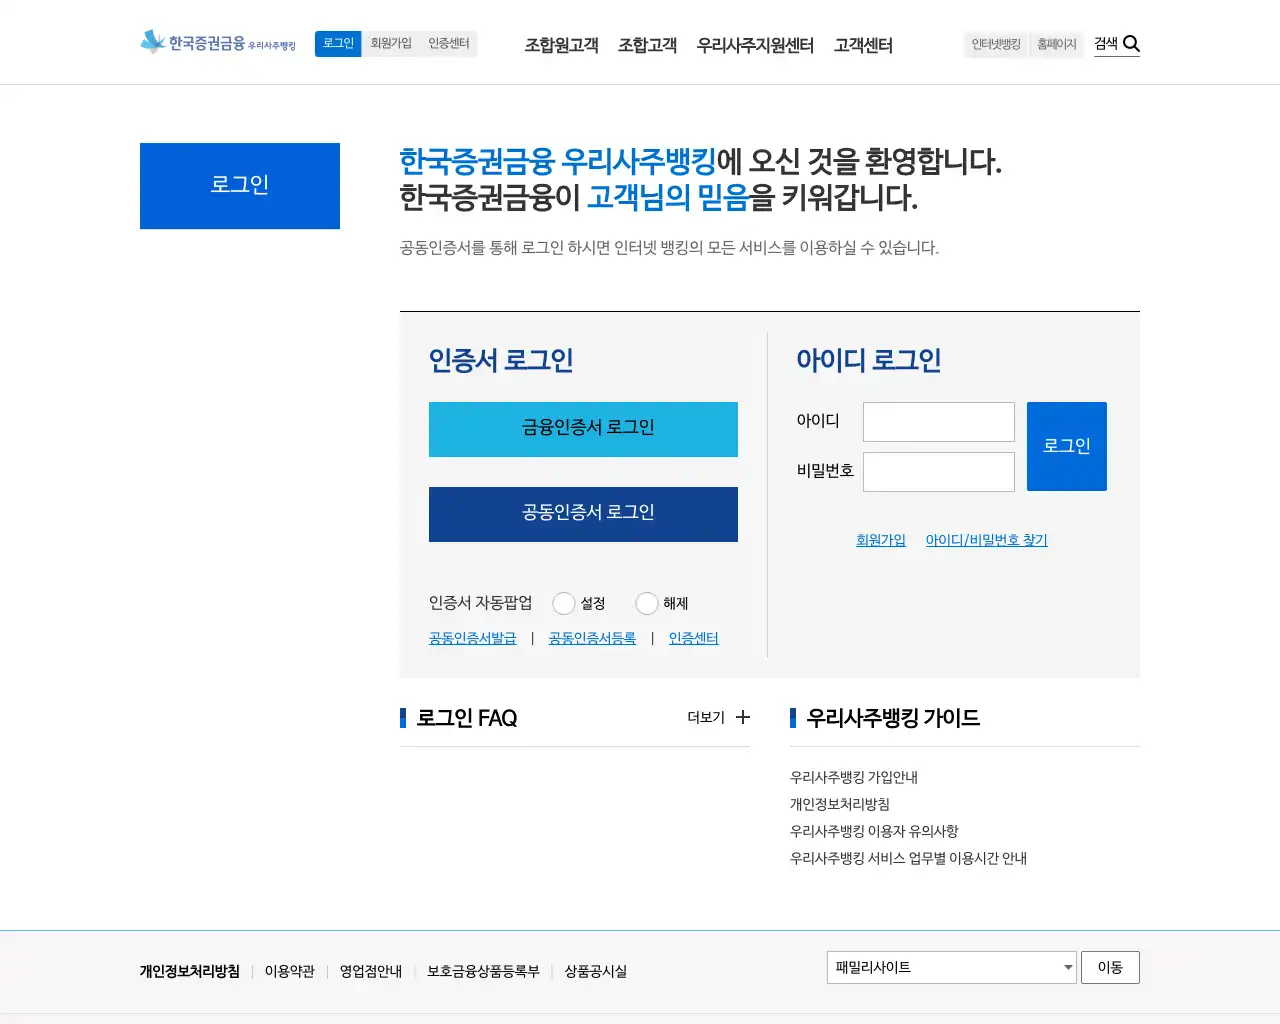Open the 인증센터 link below radio buttons
Screen dimensions: 1280x1024
(694, 638)
